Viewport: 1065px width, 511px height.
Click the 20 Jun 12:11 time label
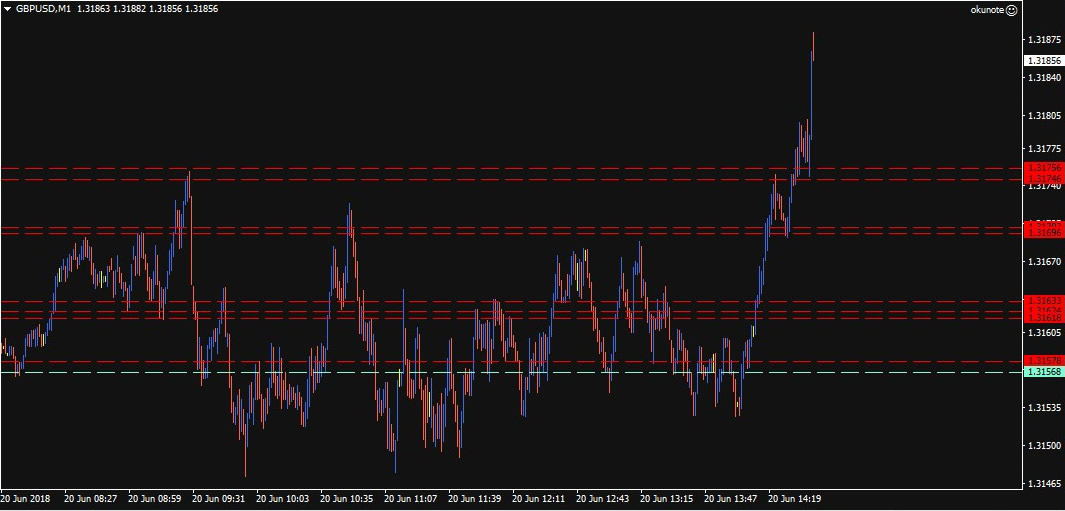(x=539, y=498)
